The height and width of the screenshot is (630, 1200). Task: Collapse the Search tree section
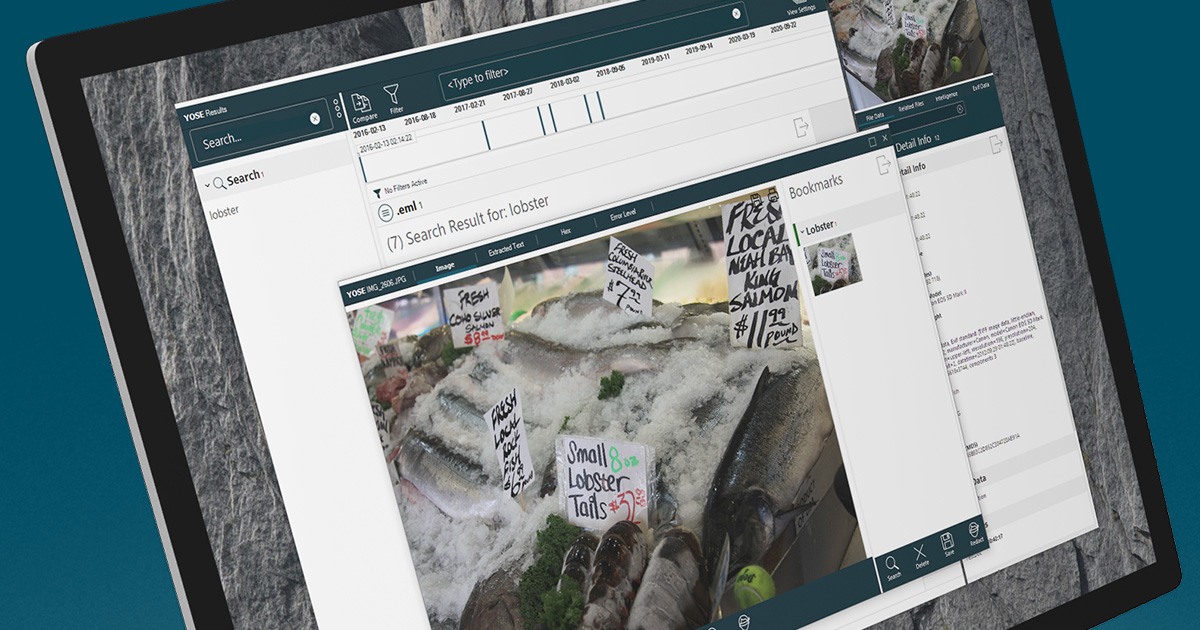tap(207, 184)
